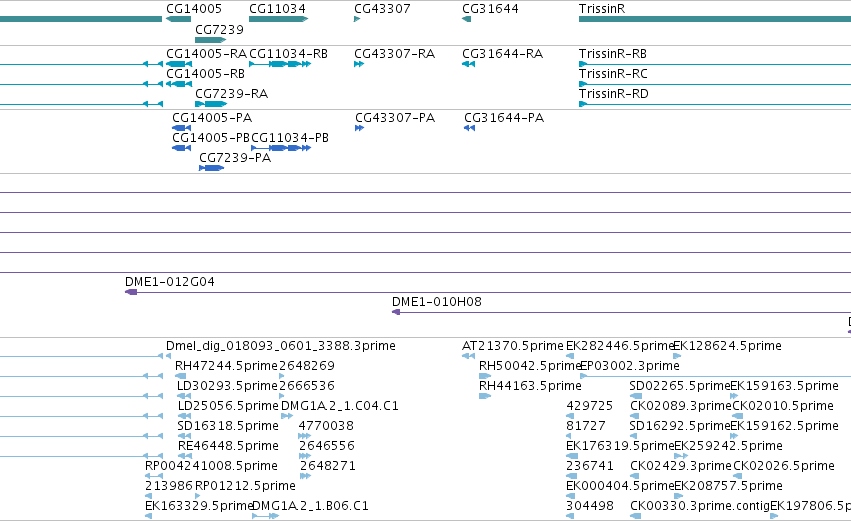Select the DME1-010H08 clone label
851x521 pixels.
coord(437,302)
